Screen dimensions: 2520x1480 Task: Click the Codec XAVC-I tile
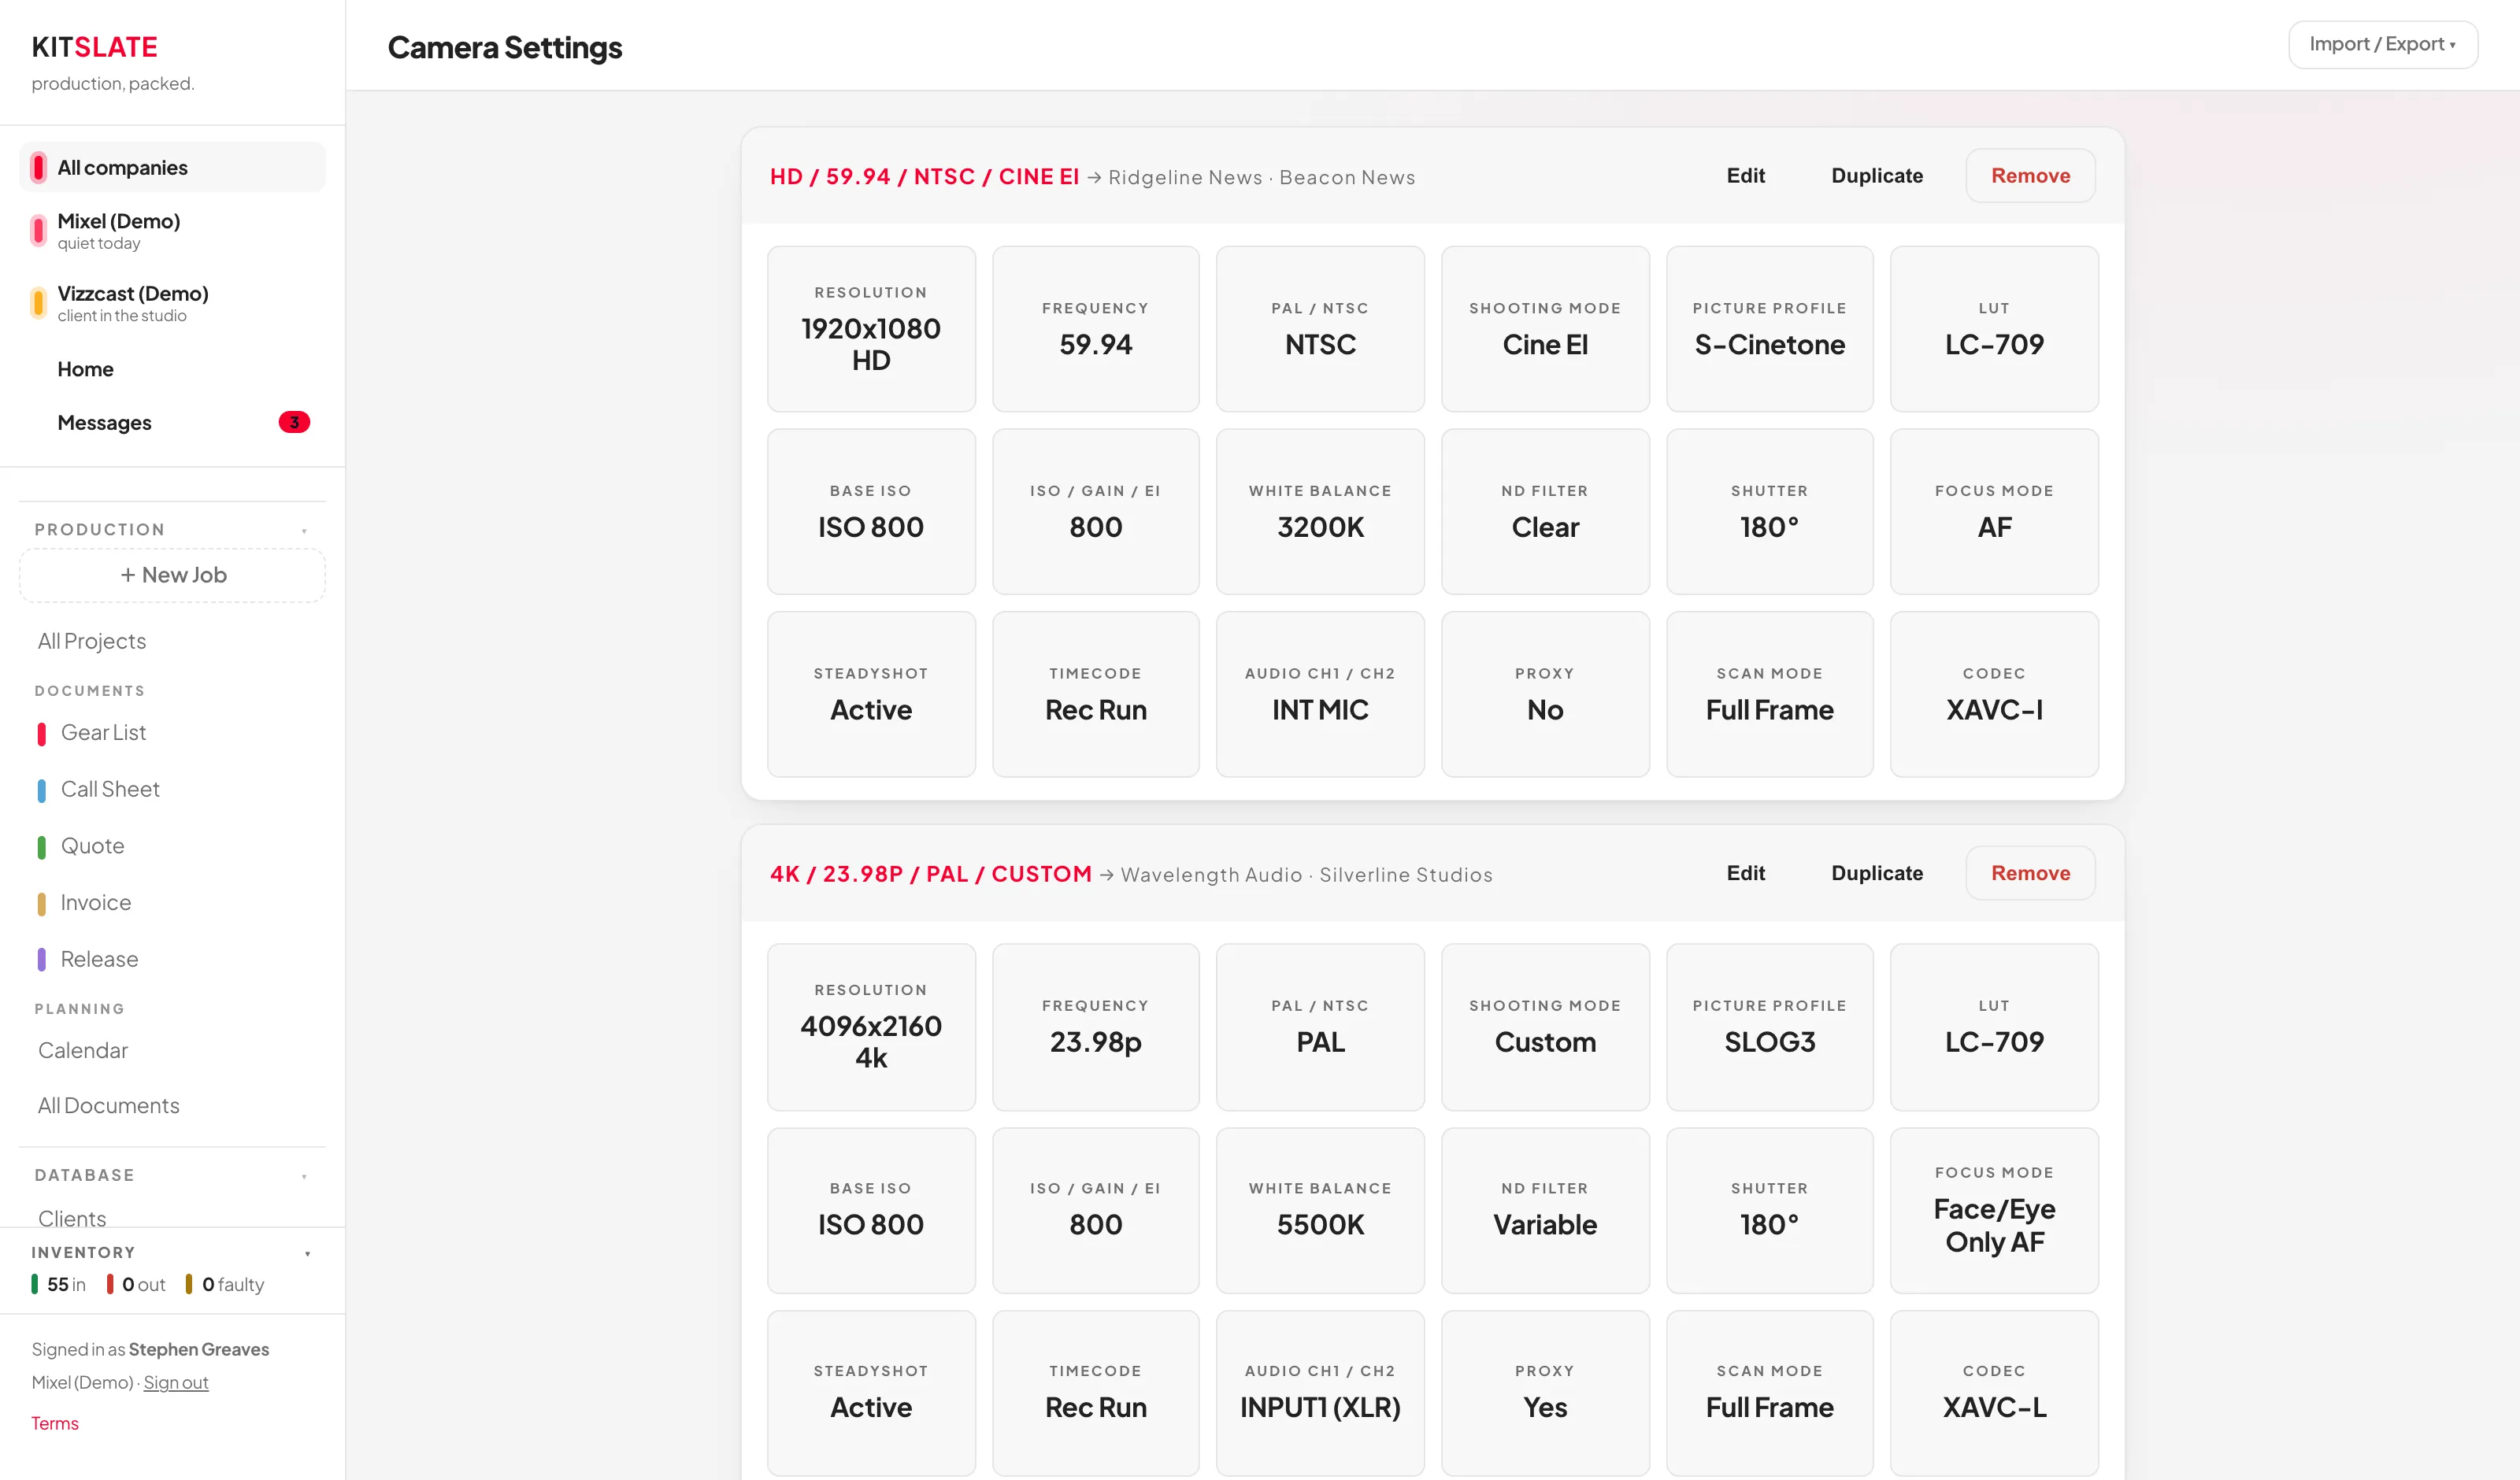tap(1994, 694)
